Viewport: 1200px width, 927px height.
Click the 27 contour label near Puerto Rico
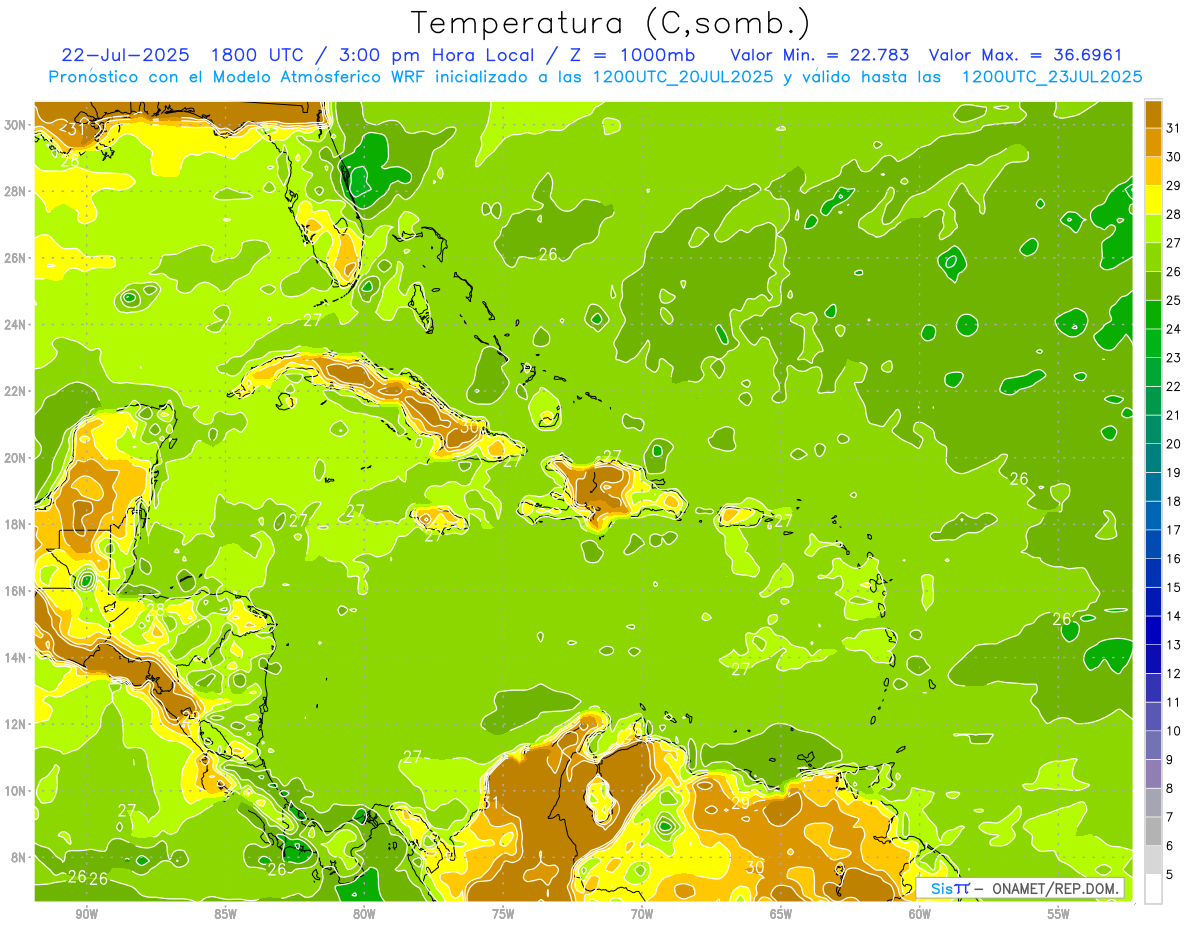[x=783, y=521]
